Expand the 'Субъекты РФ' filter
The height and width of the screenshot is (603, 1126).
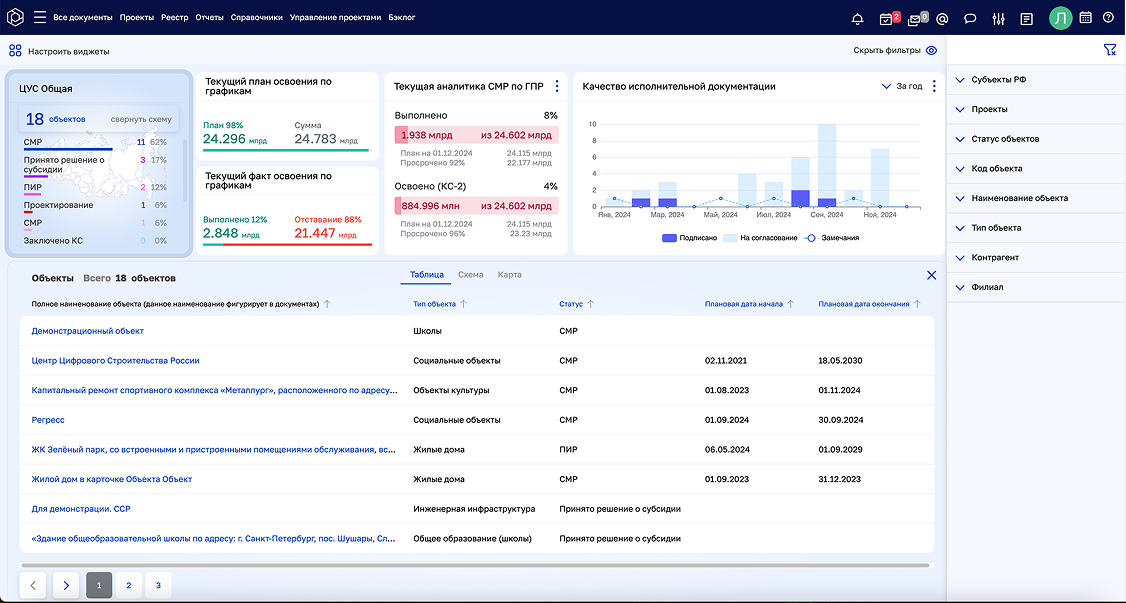click(998, 80)
